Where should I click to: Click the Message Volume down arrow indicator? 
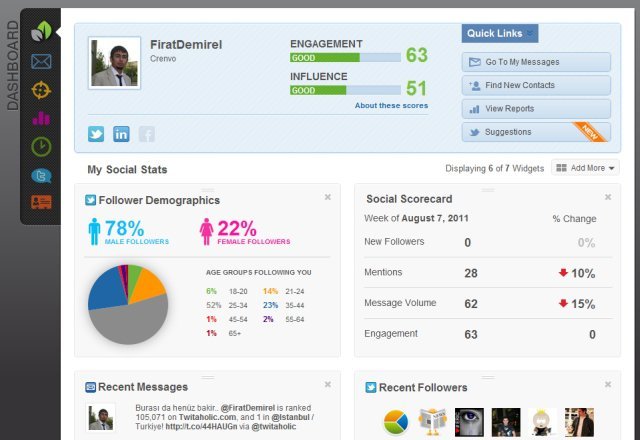[x=563, y=303]
